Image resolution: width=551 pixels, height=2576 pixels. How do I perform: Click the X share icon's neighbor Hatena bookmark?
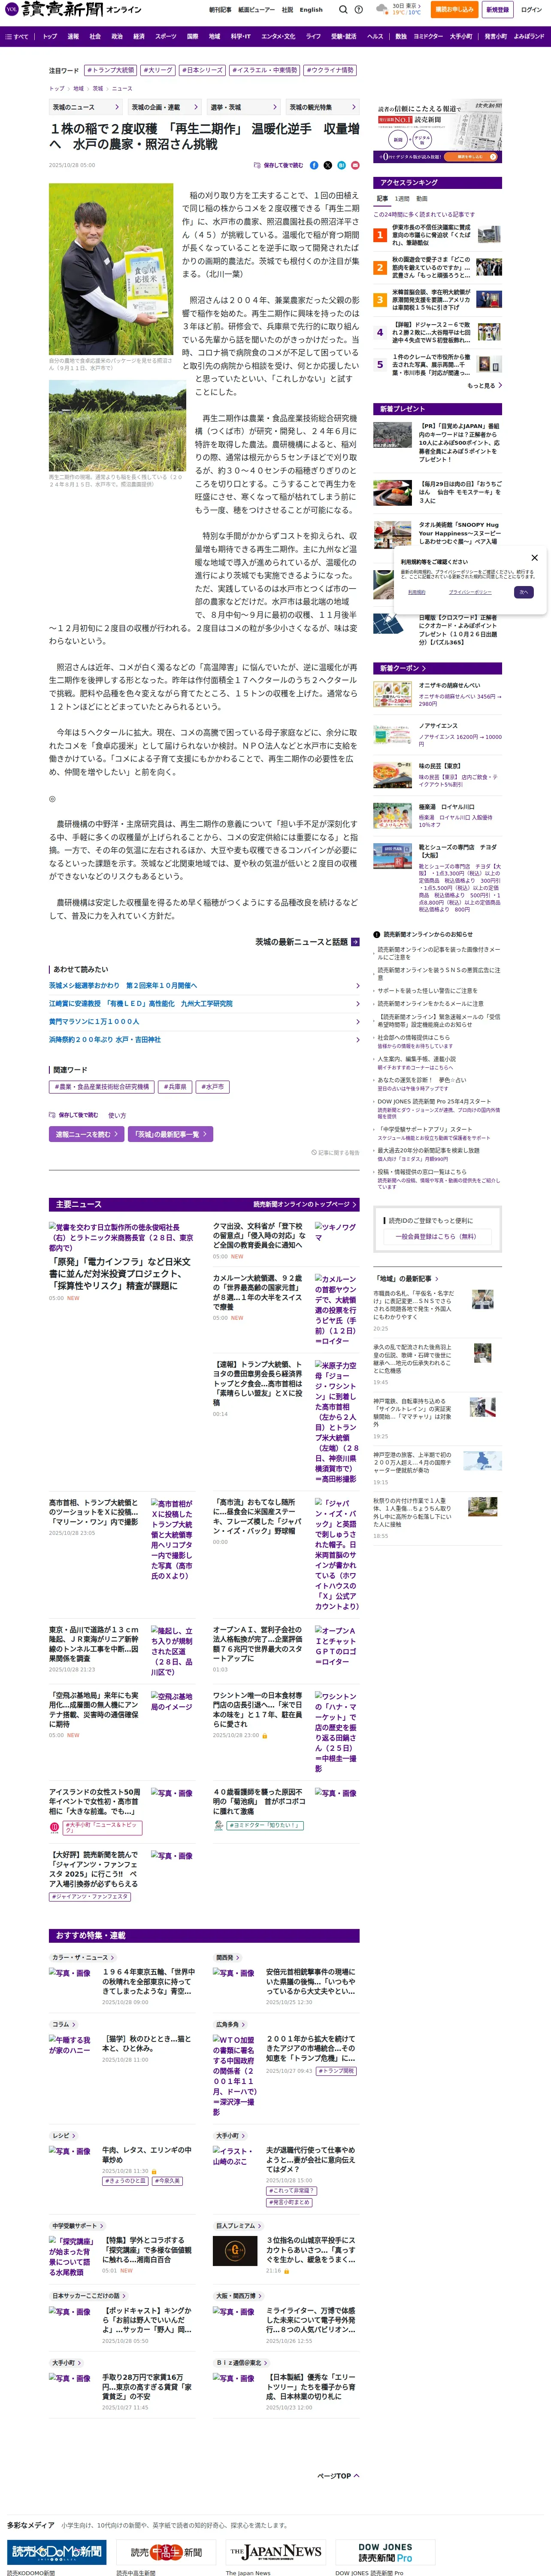pyautogui.click(x=341, y=165)
